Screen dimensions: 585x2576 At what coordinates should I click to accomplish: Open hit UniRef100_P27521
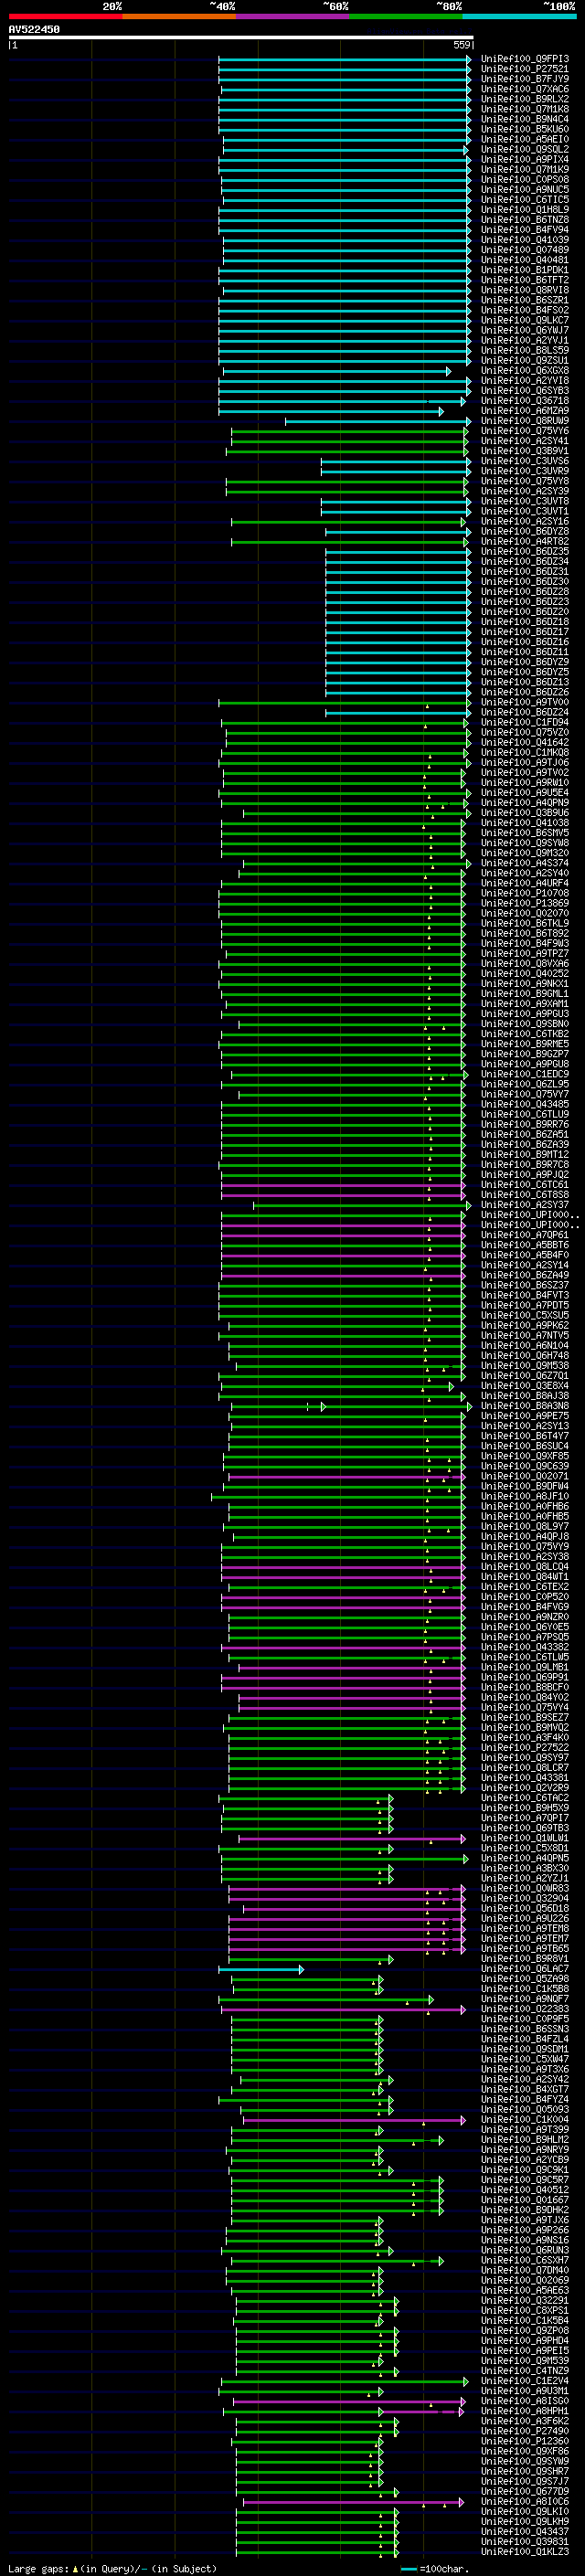pos(525,69)
